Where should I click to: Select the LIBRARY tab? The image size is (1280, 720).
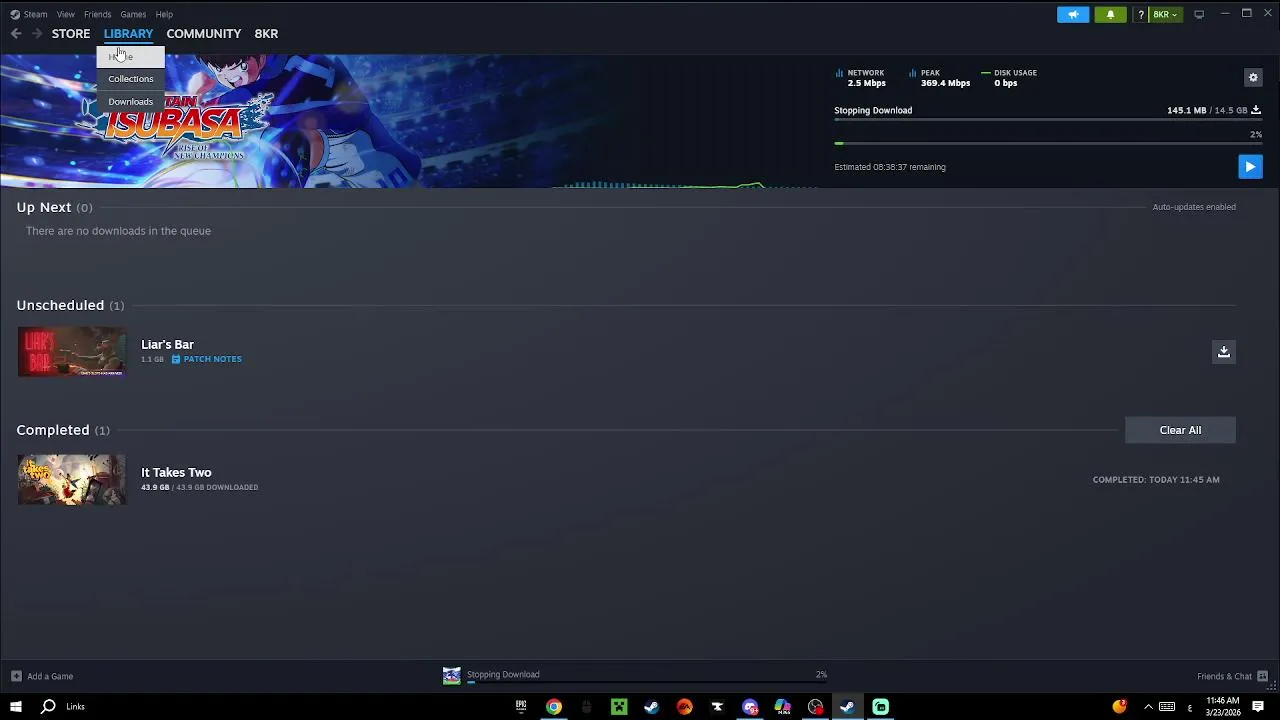pos(128,34)
